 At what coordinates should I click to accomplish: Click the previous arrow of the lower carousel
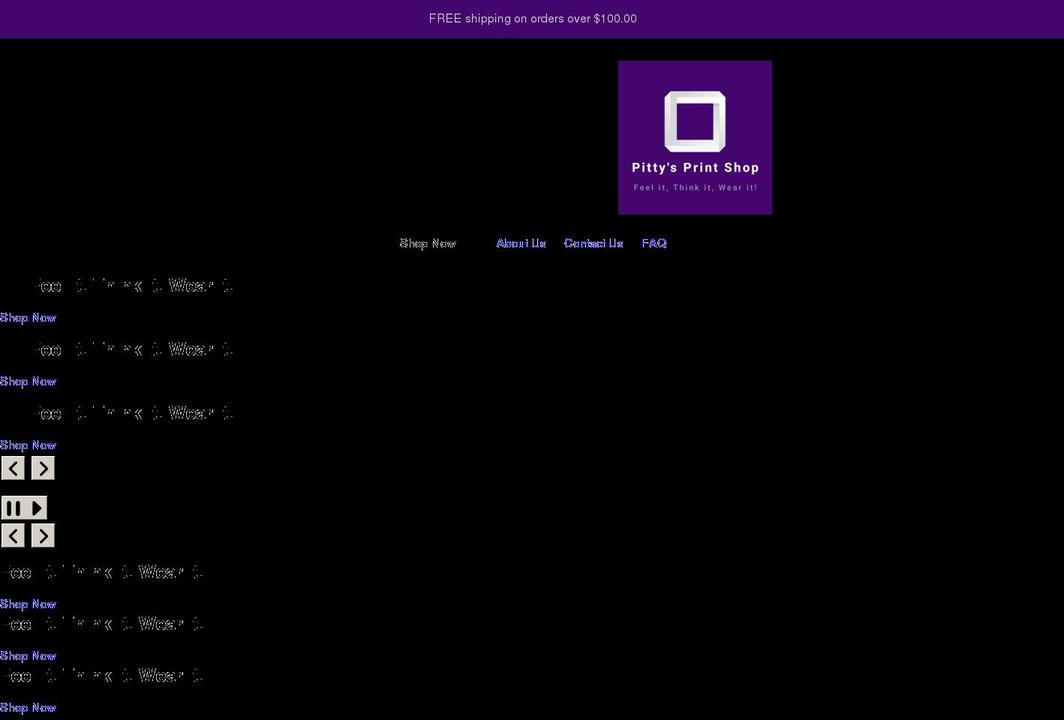click(12, 535)
